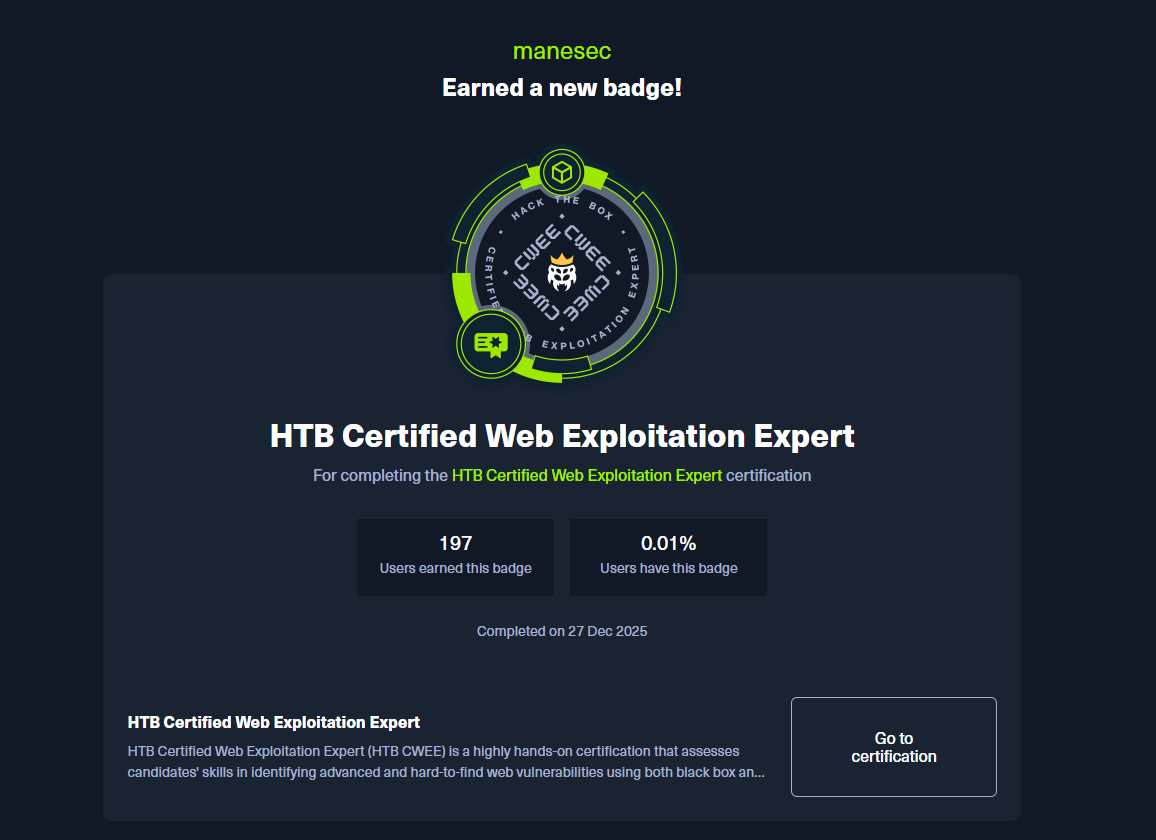This screenshot has height=840, width=1156.
Task: Click the truncated certification description paragraph
Action: pos(446,761)
